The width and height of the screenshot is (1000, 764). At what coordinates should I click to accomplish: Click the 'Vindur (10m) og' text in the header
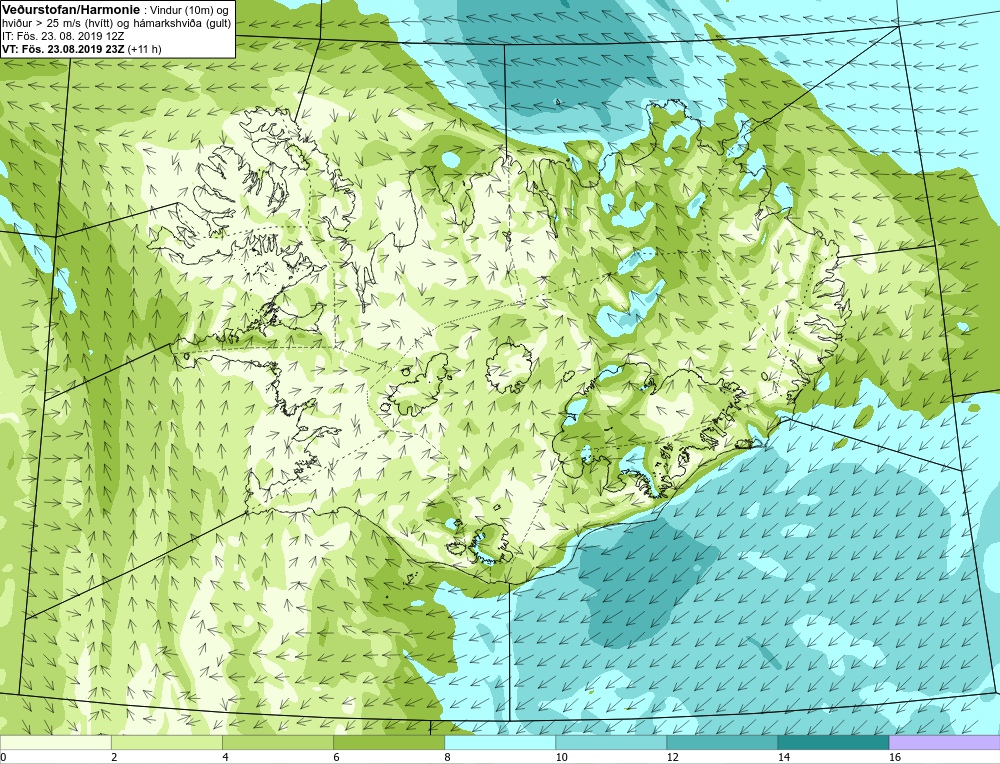[x=190, y=10]
